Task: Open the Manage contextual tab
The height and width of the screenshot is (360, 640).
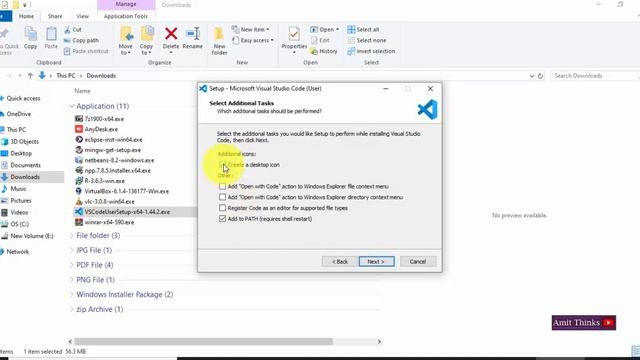Action: pos(126,4)
